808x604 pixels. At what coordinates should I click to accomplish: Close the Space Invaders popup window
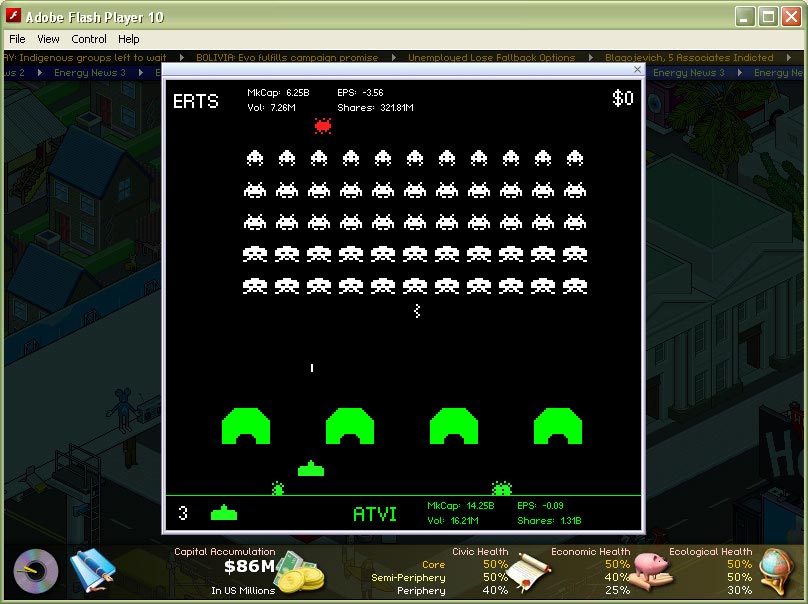(638, 70)
